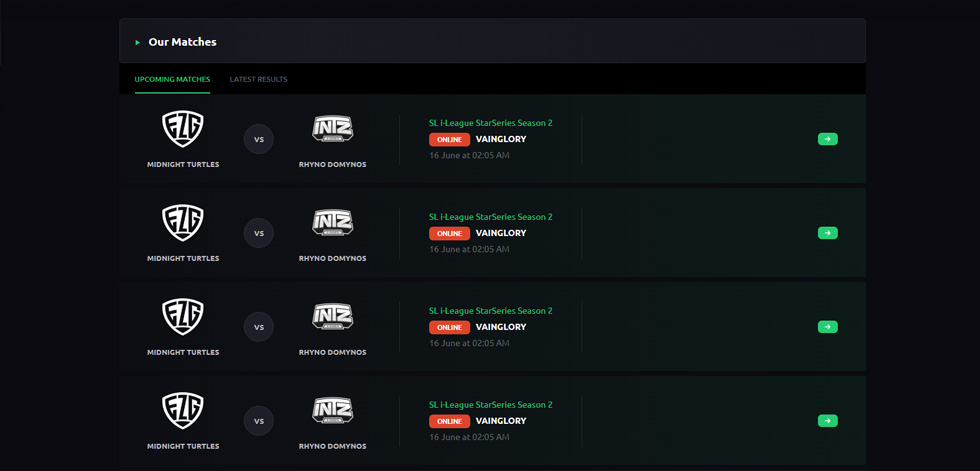Open the Latest Results tab
980x471 pixels.
[x=259, y=79]
